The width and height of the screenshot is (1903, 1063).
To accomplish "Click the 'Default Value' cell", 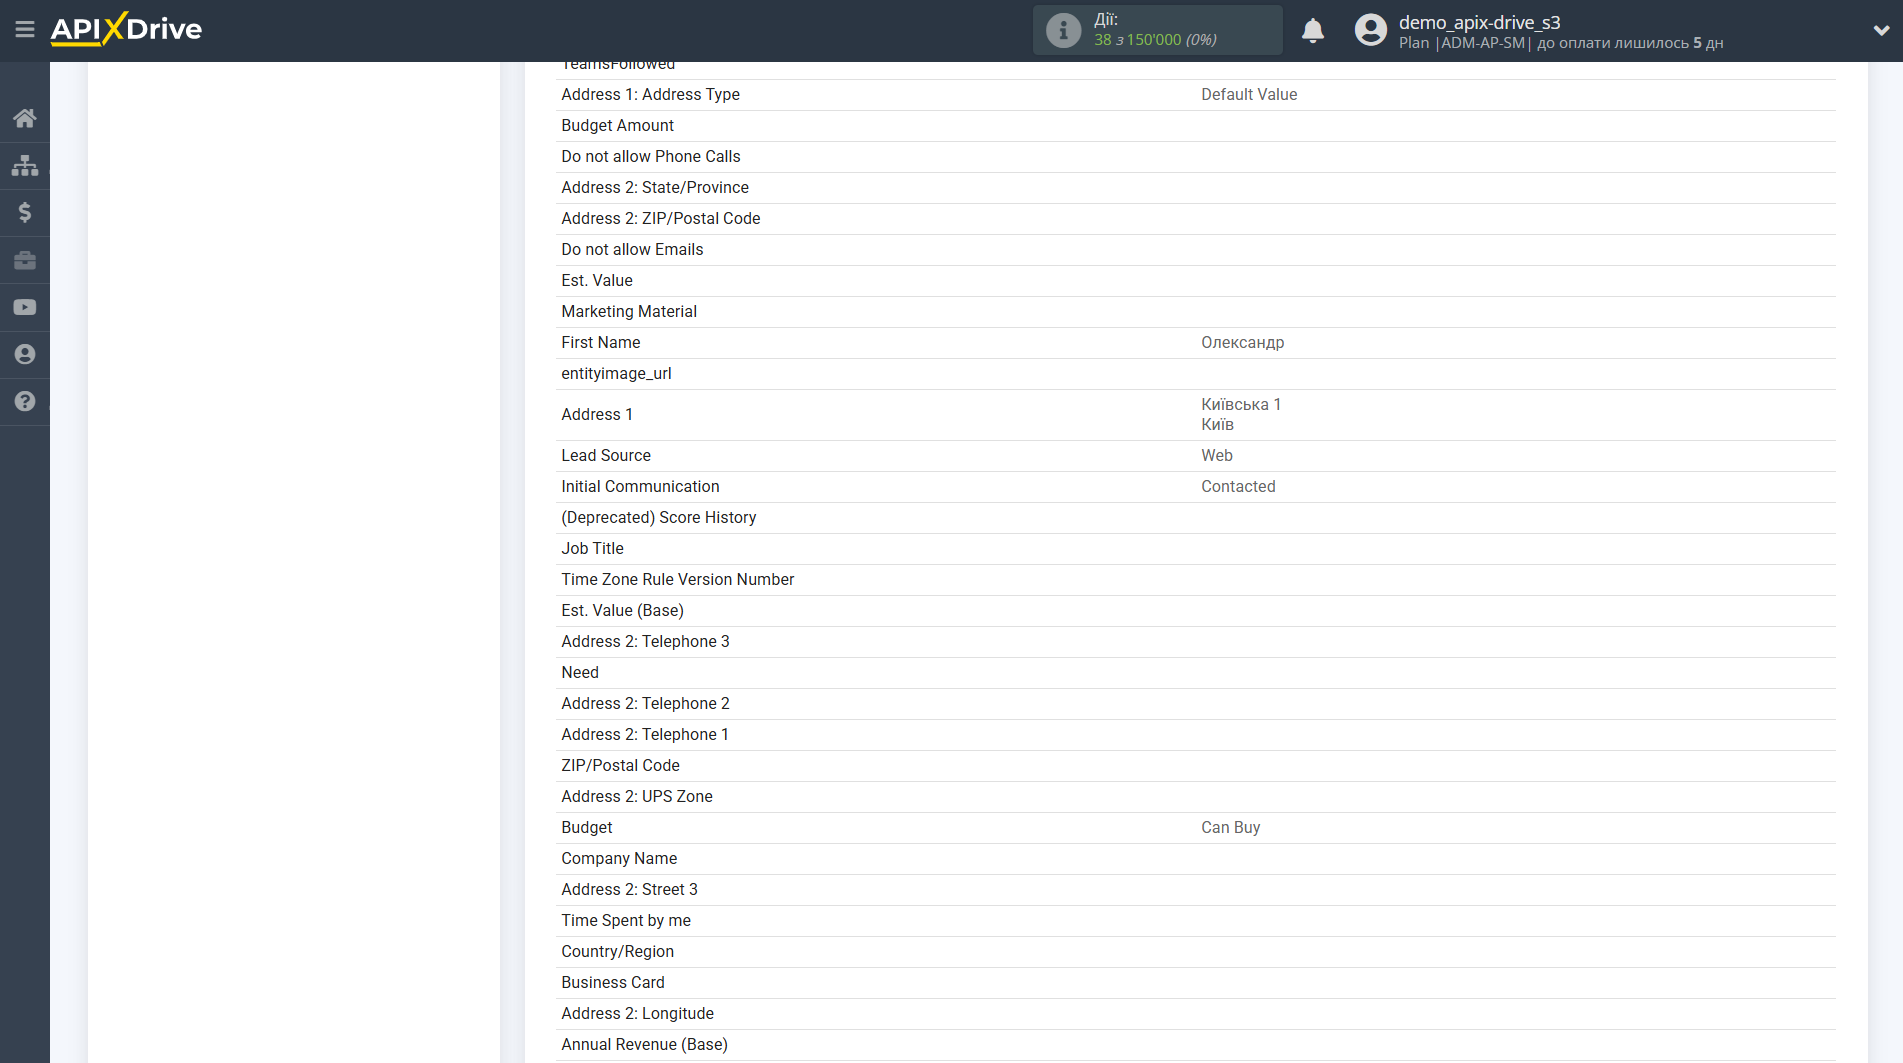I will click(1249, 95).
